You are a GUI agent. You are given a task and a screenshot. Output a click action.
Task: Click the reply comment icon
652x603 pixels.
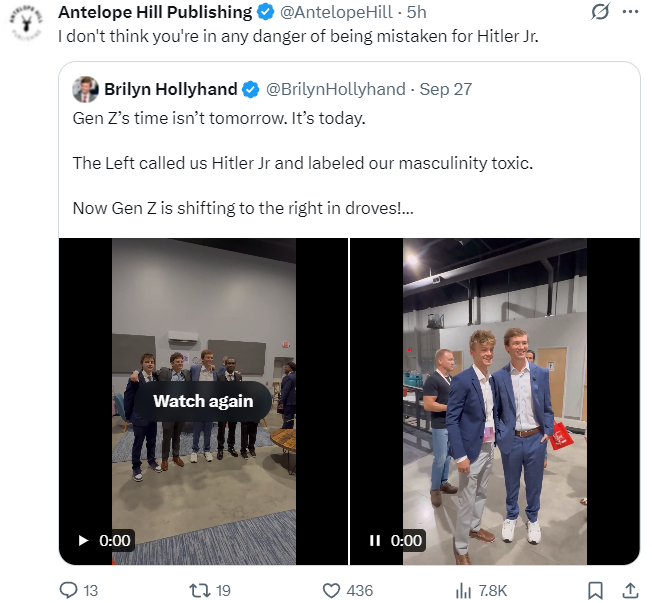pos(69,590)
